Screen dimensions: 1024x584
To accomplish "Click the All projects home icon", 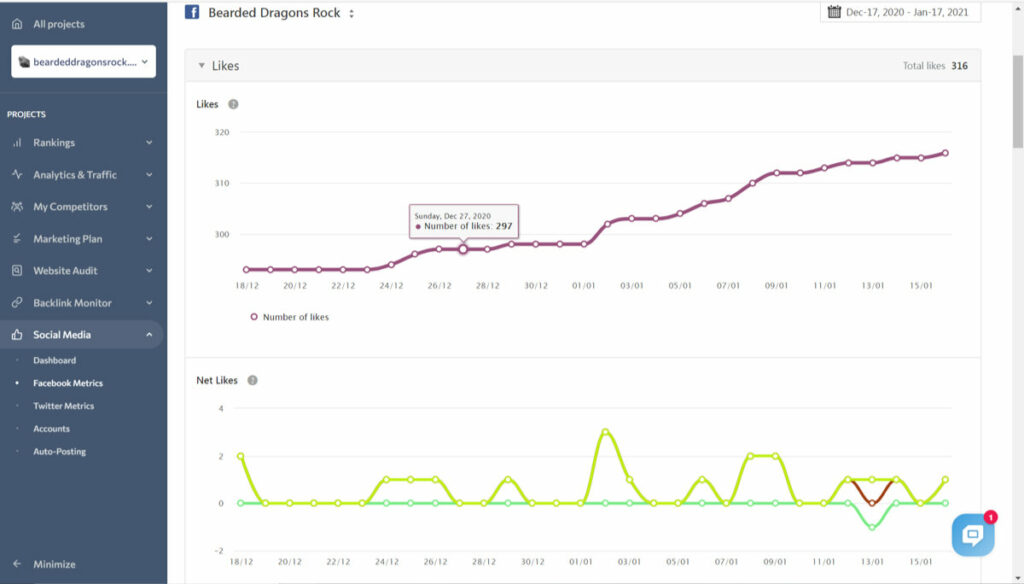I will 18,24.
